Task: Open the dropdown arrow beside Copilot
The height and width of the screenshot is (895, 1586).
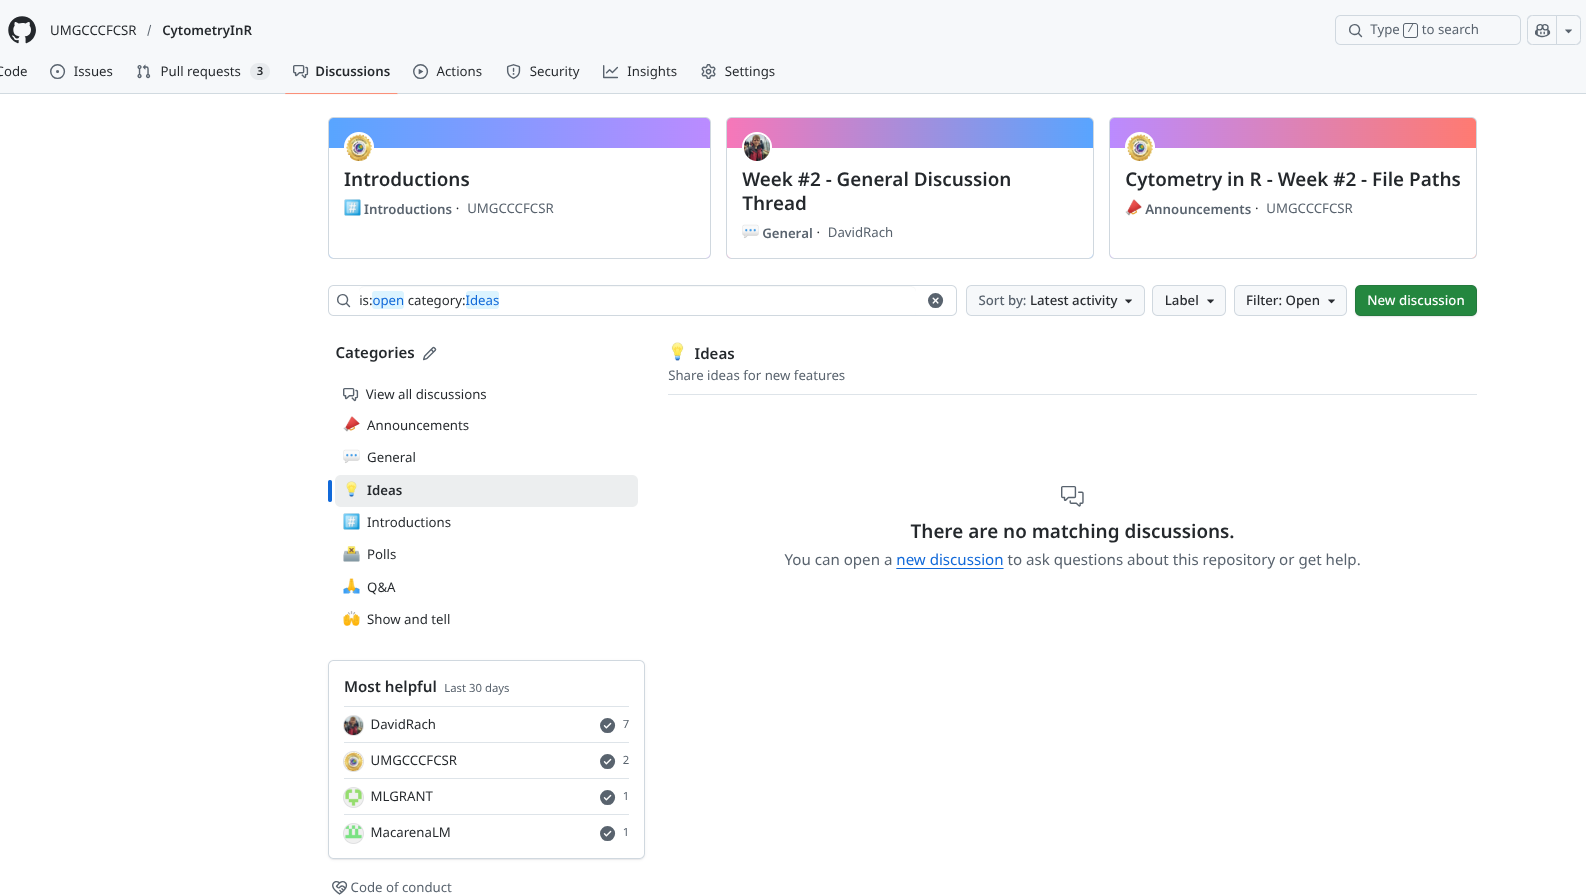Action: point(1568,31)
